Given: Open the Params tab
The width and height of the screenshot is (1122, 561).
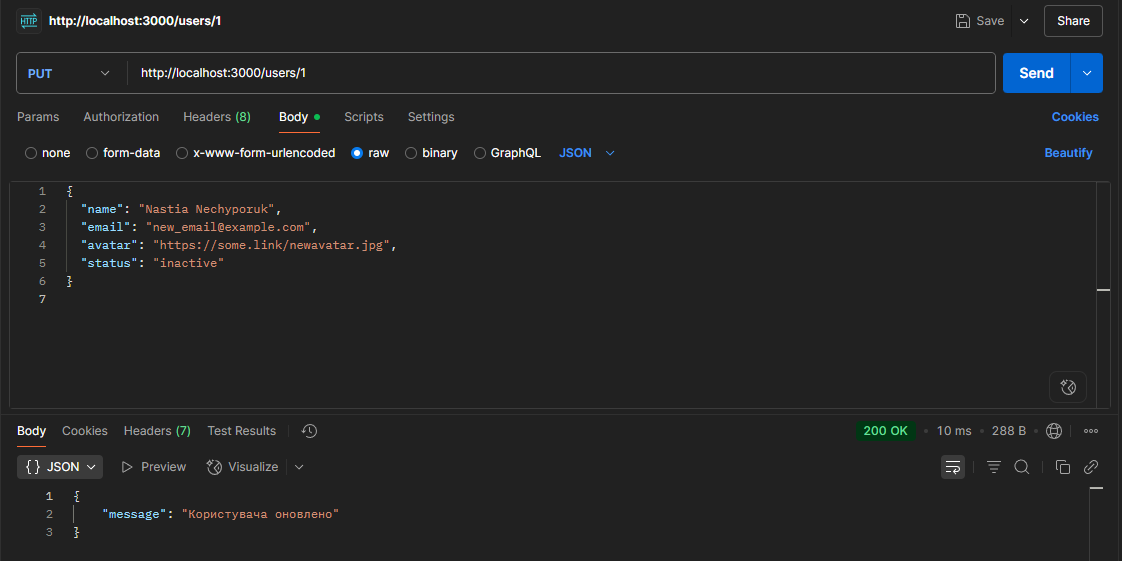Looking at the screenshot, I should pyautogui.click(x=38, y=117).
